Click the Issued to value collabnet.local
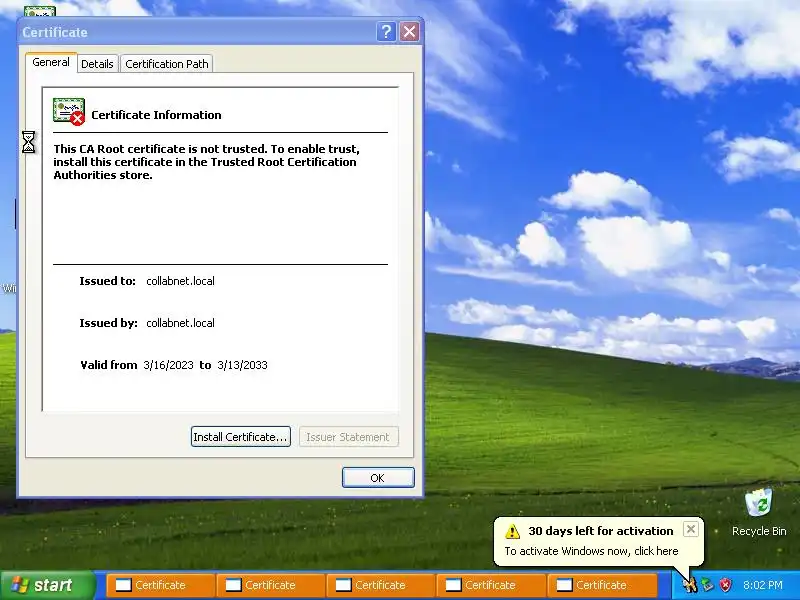 tap(180, 281)
